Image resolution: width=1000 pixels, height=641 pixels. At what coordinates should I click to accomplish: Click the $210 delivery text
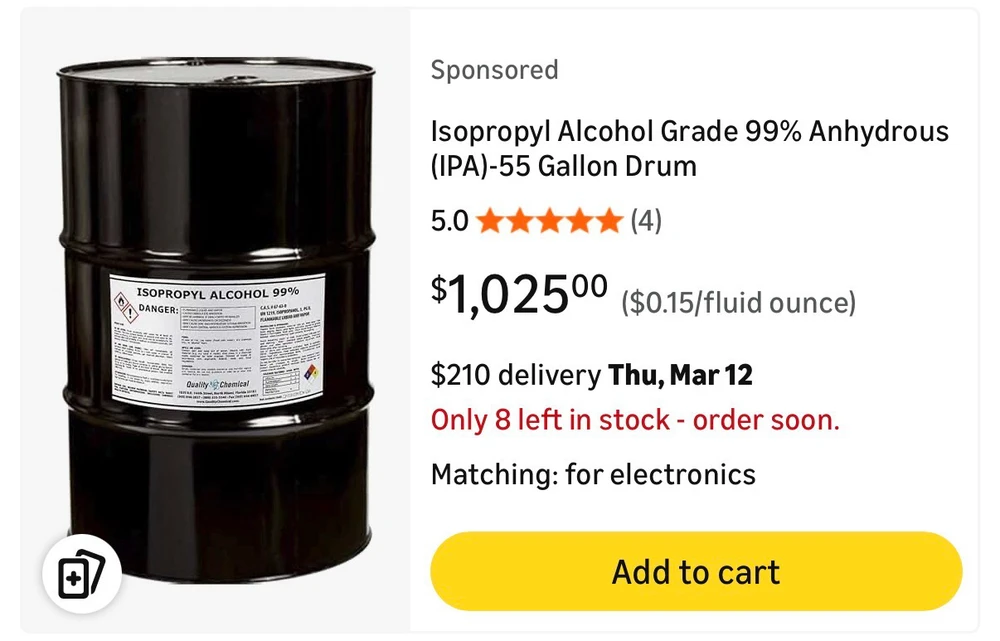(514, 375)
